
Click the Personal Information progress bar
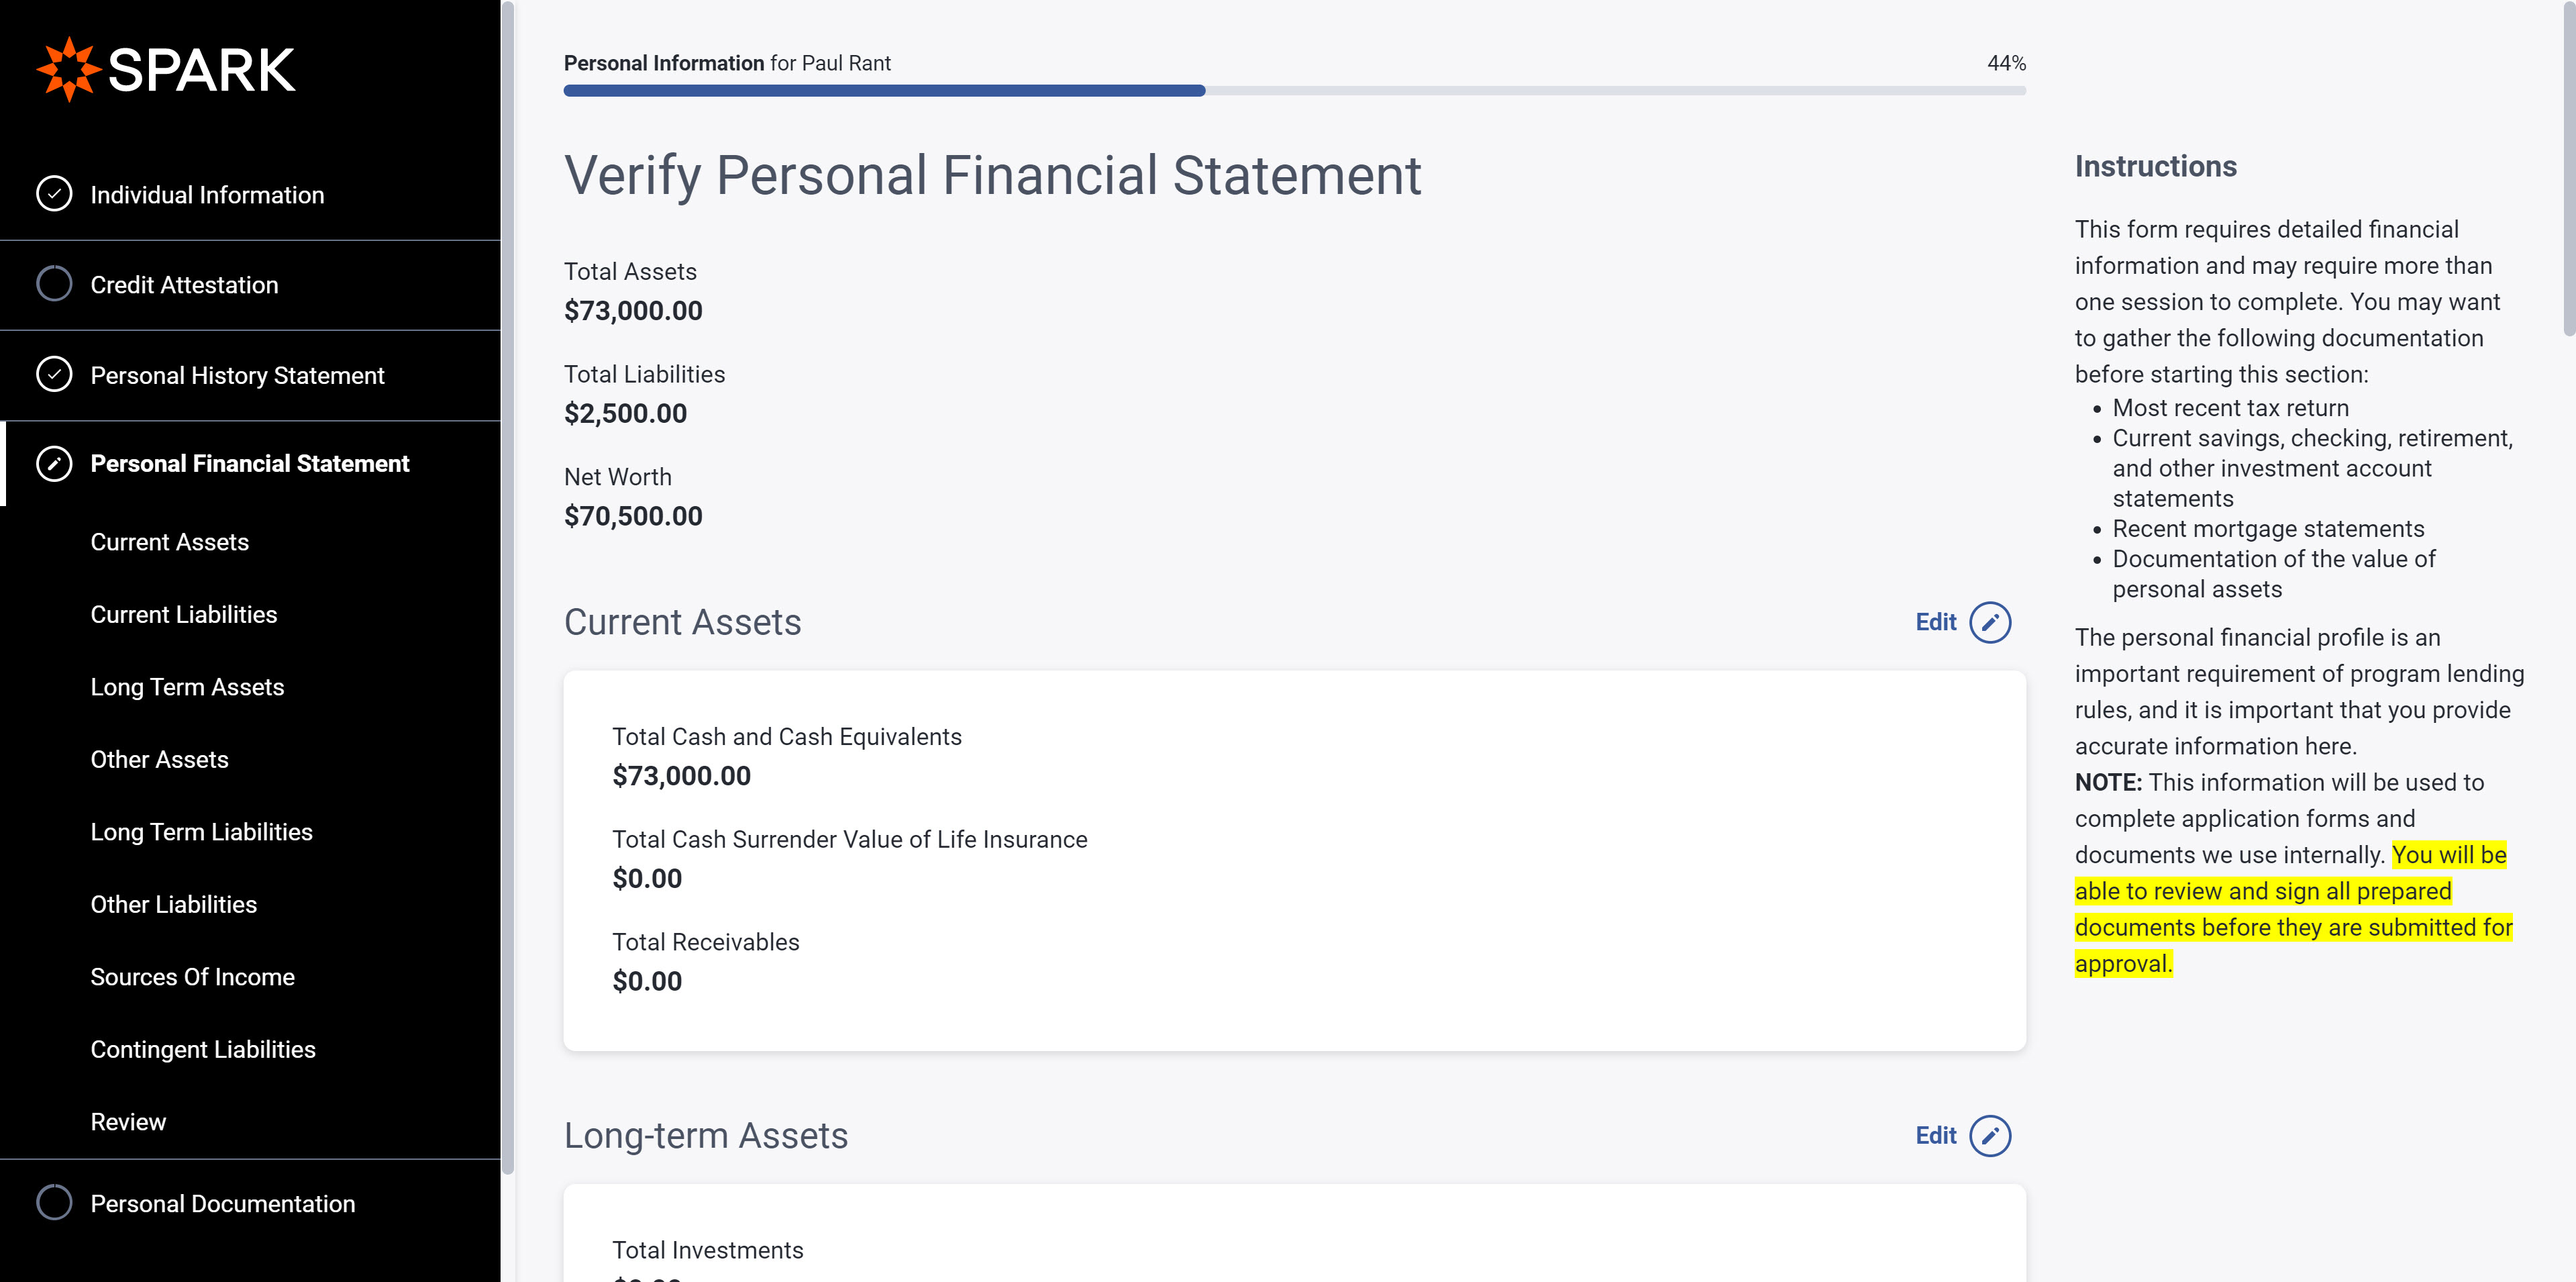click(1295, 91)
